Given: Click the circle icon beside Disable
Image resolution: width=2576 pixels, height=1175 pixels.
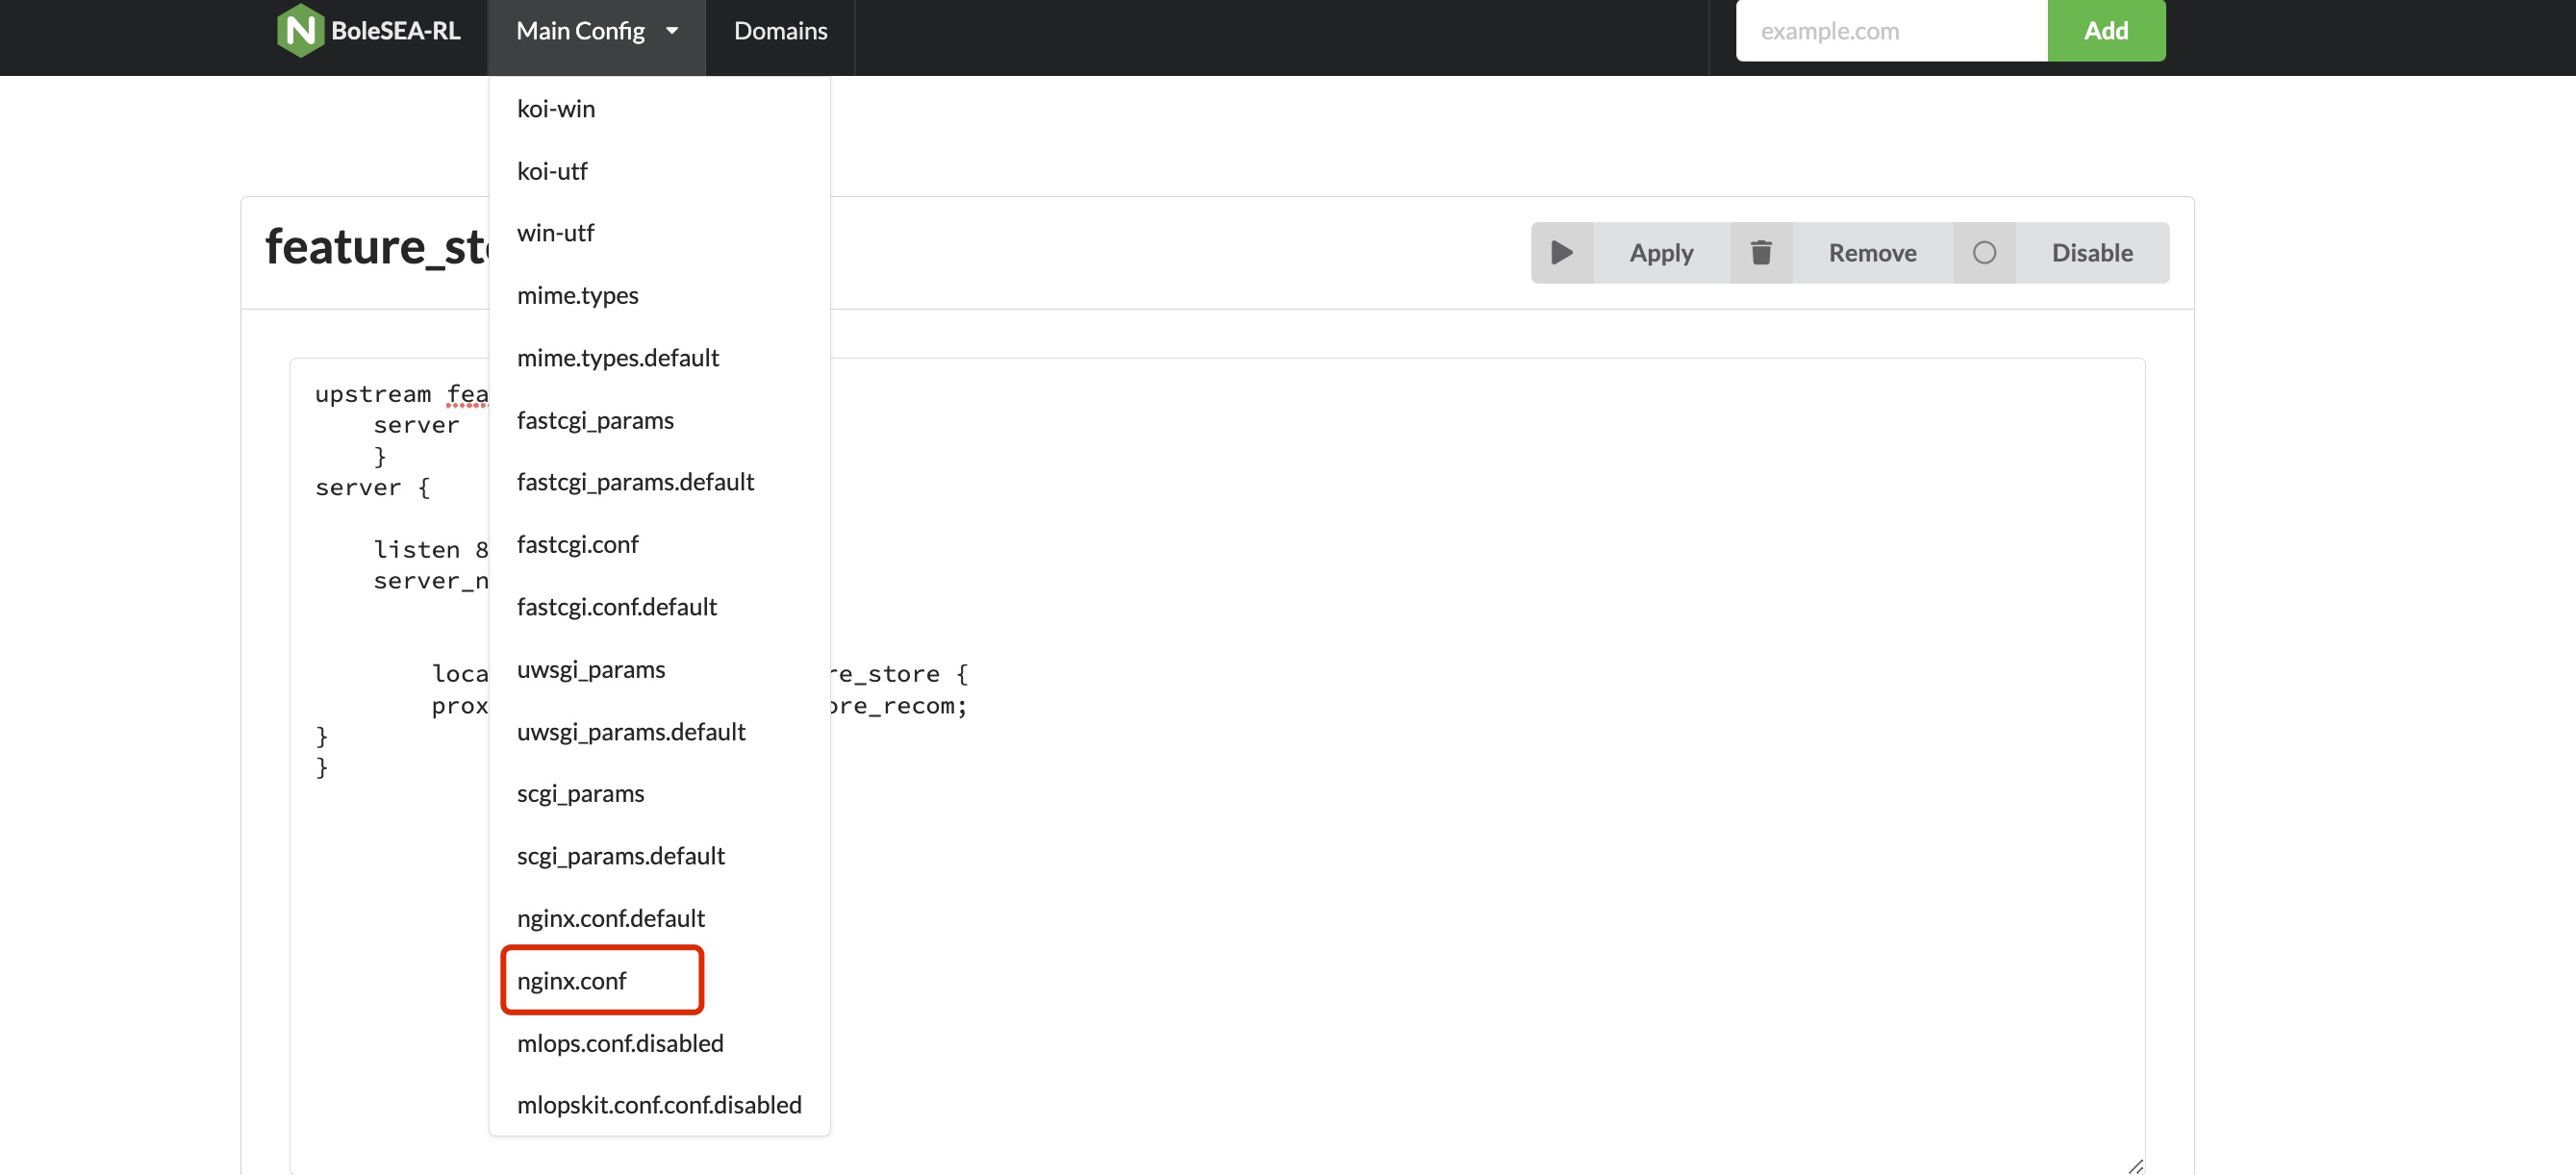Looking at the screenshot, I should [1984, 253].
